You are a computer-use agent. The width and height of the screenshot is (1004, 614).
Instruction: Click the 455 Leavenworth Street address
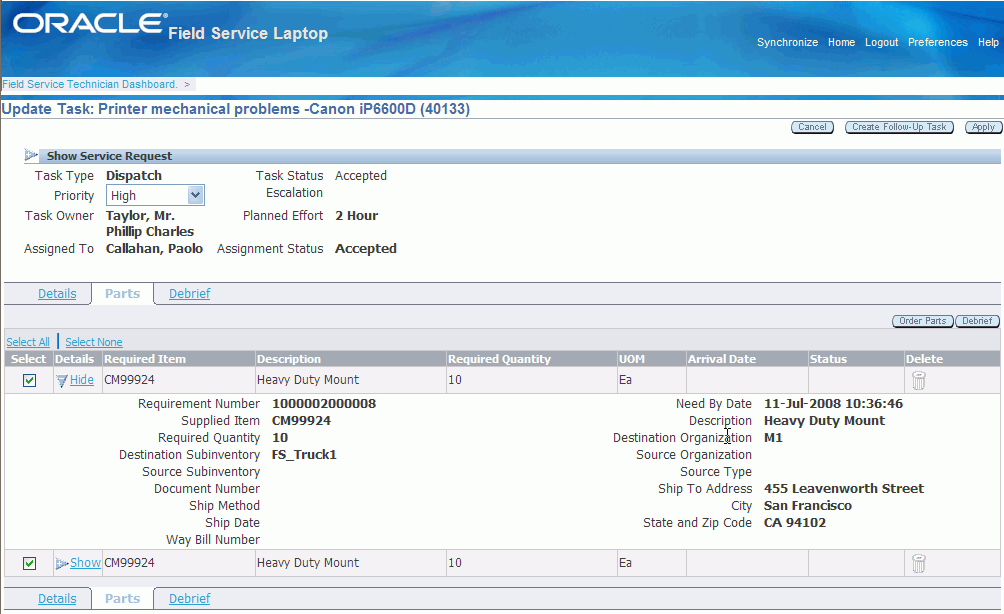844,489
